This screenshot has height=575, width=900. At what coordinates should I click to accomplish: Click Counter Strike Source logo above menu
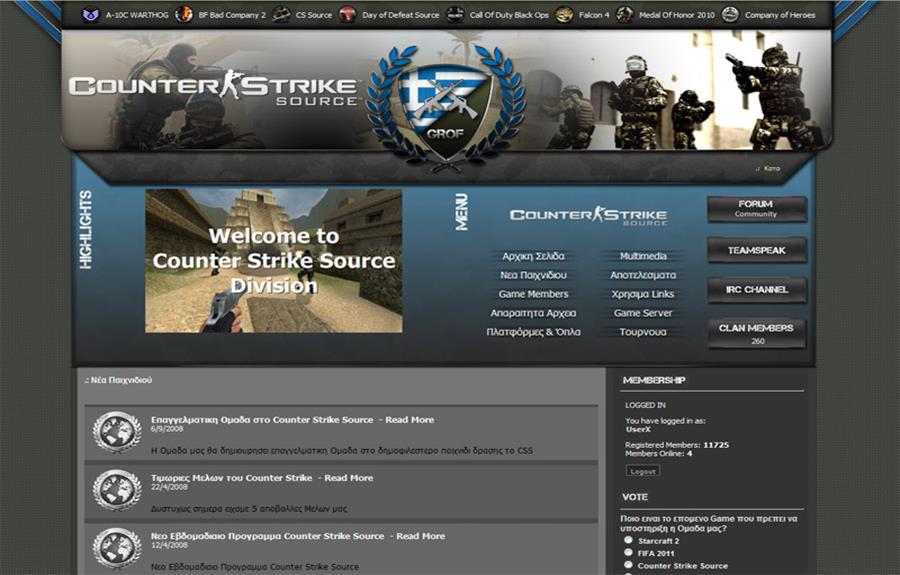(588, 215)
